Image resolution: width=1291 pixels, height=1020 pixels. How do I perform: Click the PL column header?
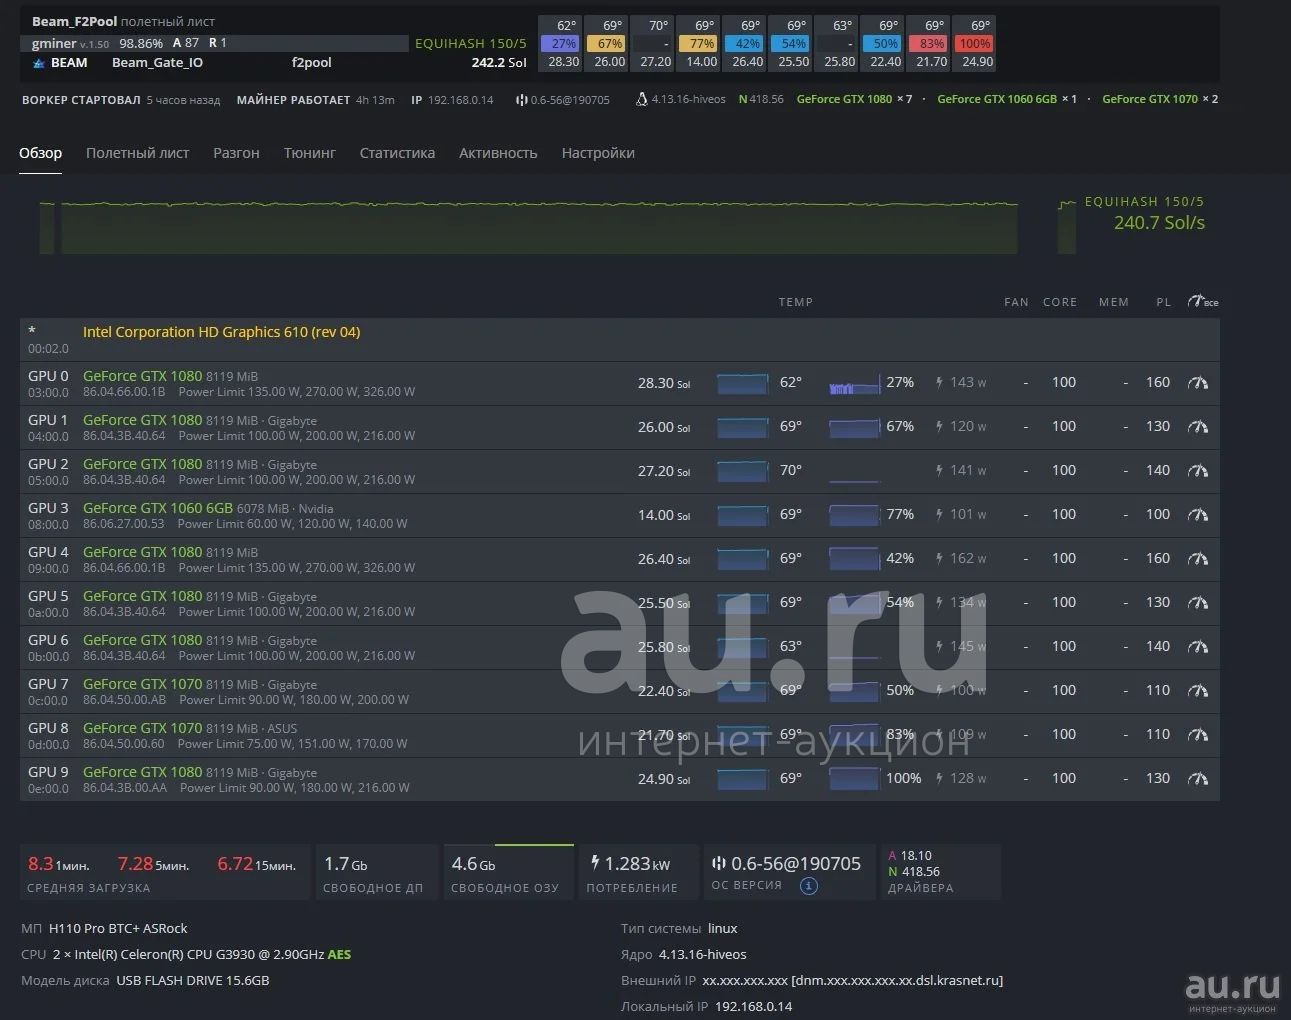(1163, 301)
